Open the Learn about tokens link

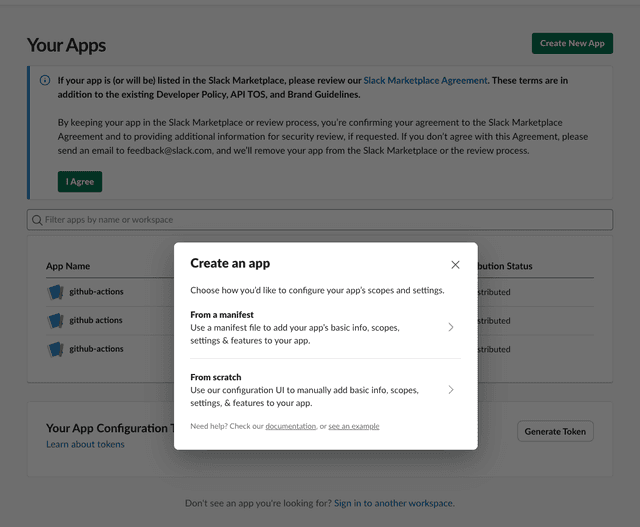(x=85, y=444)
